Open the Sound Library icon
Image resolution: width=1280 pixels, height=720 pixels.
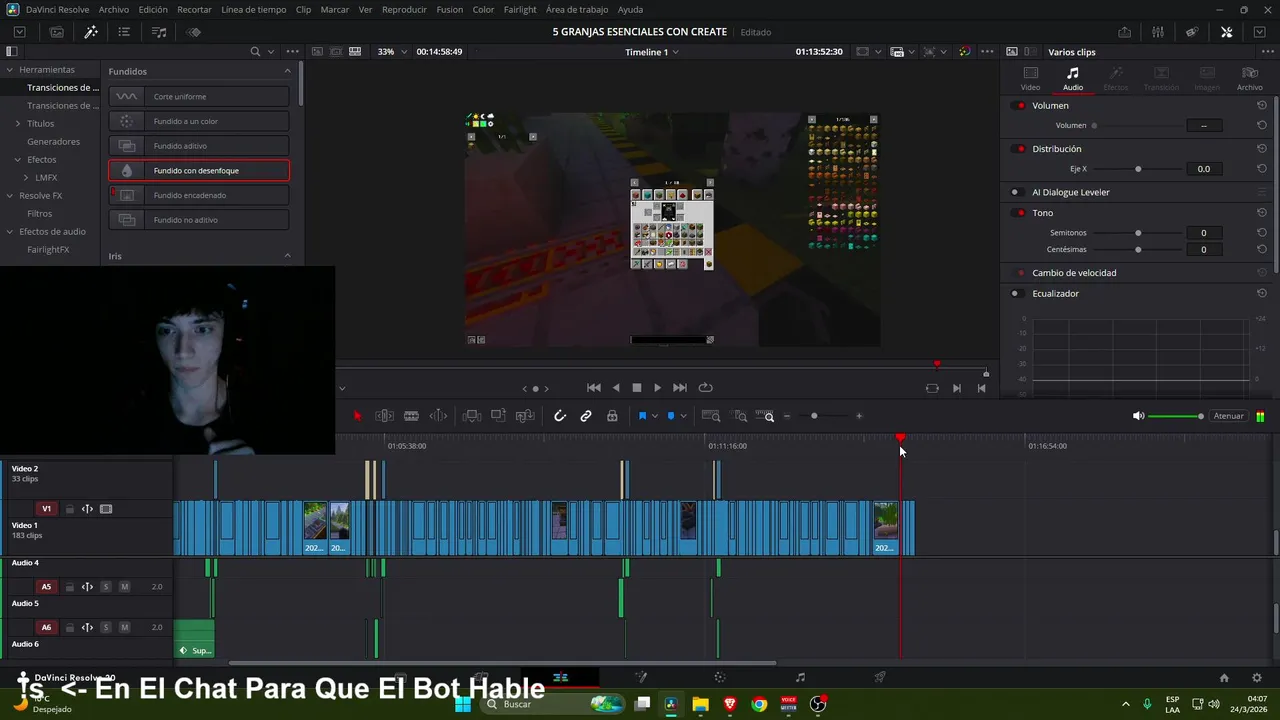(159, 32)
